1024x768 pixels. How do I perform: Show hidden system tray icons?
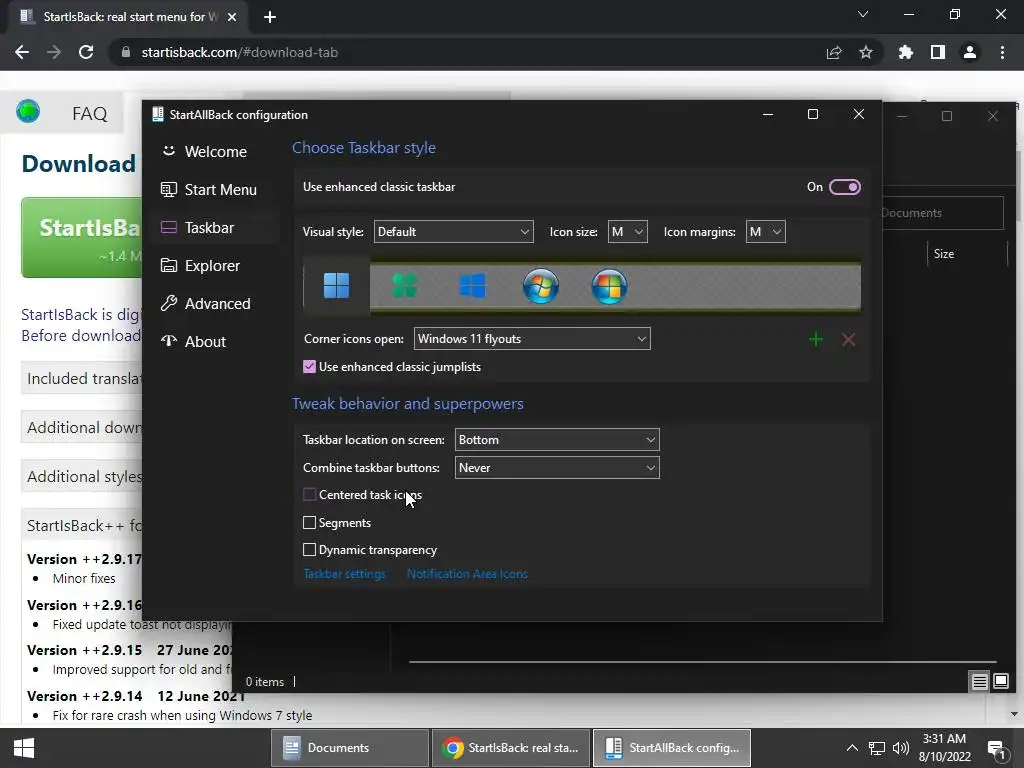tap(852, 748)
